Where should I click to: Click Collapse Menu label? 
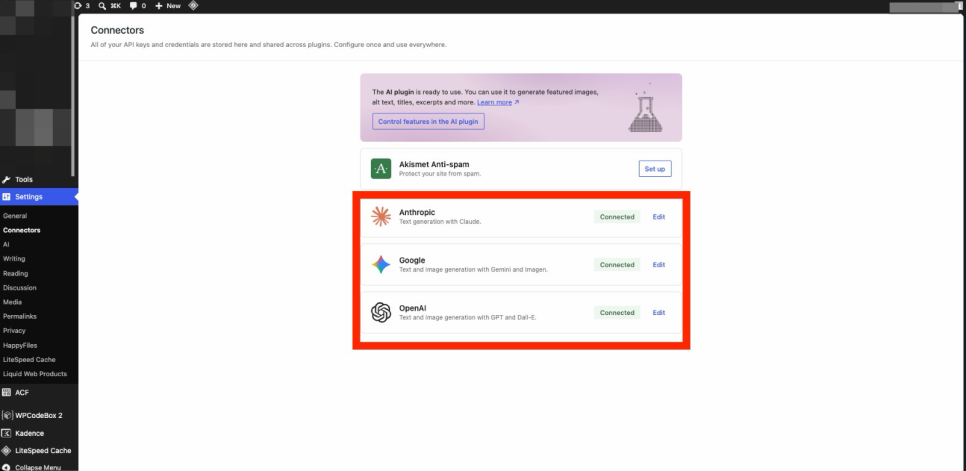point(38,467)
